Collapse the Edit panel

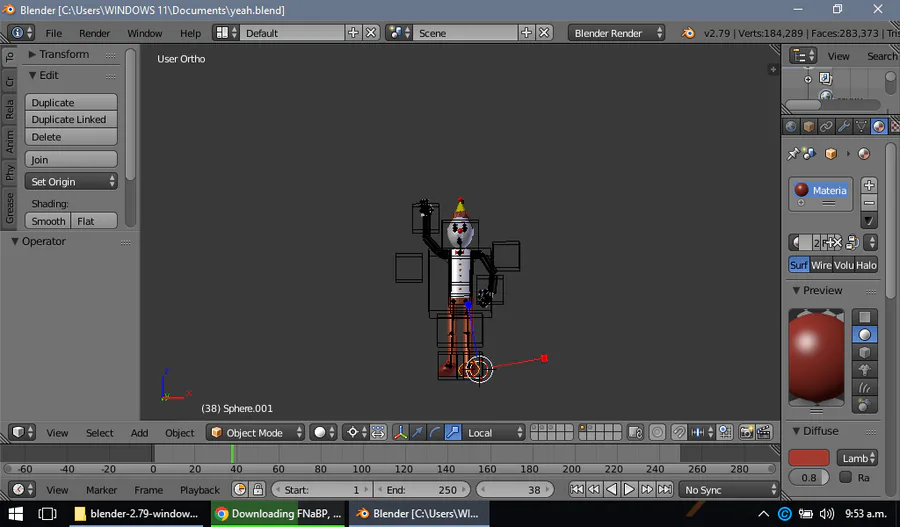49,75
